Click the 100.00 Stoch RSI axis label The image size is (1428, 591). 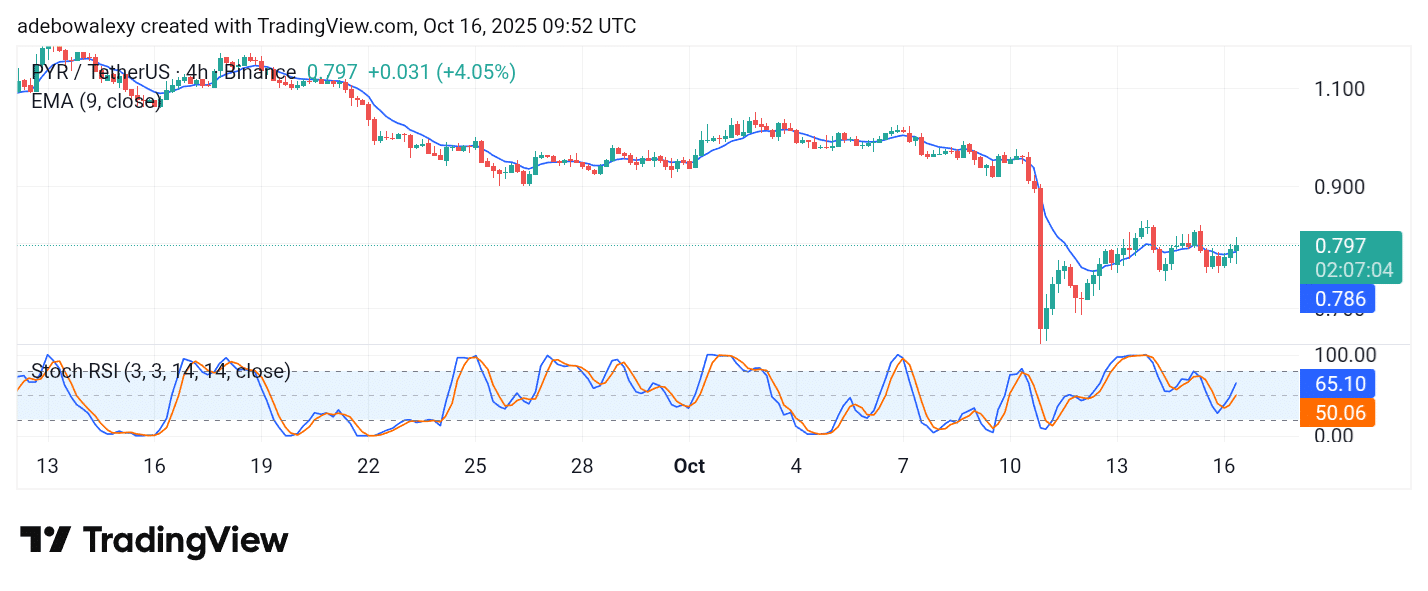point(1344,355)
